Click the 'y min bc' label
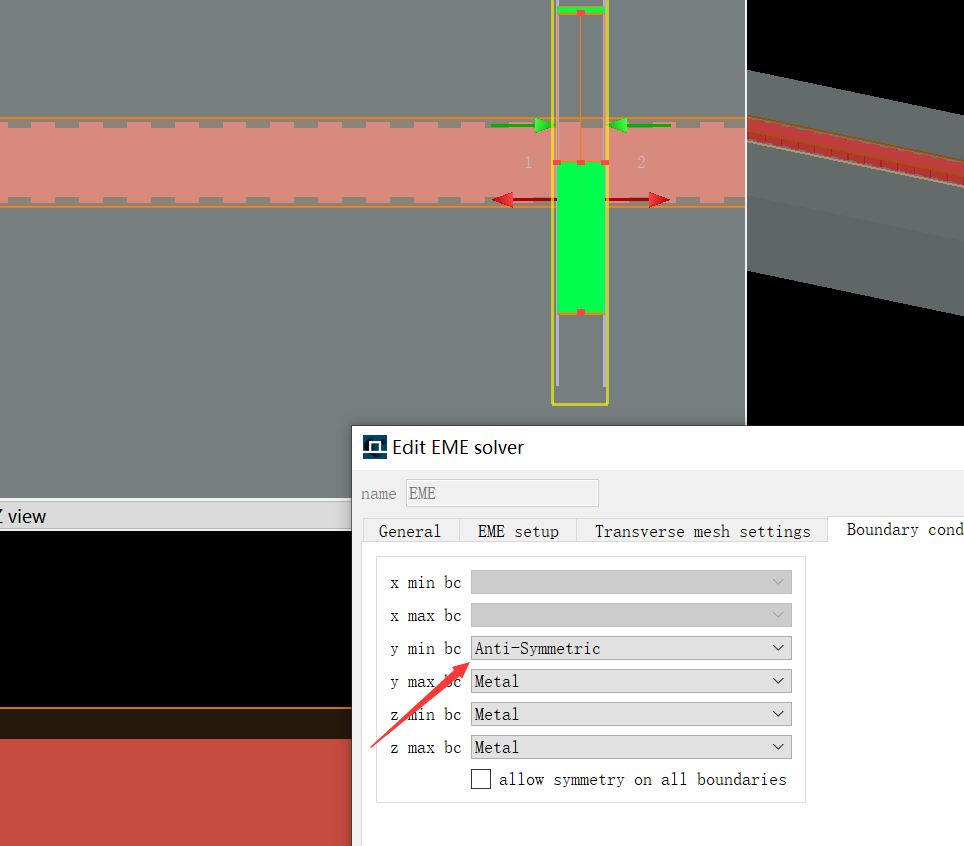The image size is (964, 846). click(425, 649)
